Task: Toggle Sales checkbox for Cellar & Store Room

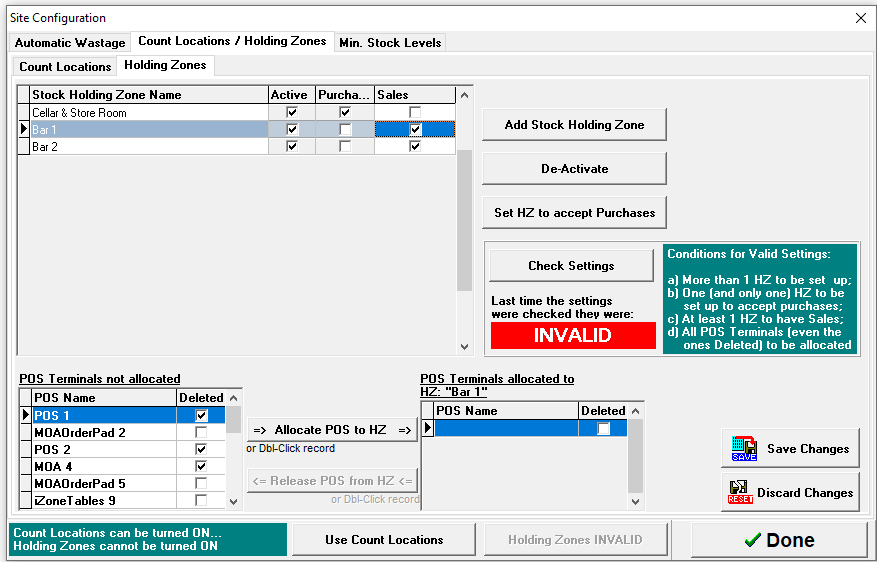Action: click(415, 113)
